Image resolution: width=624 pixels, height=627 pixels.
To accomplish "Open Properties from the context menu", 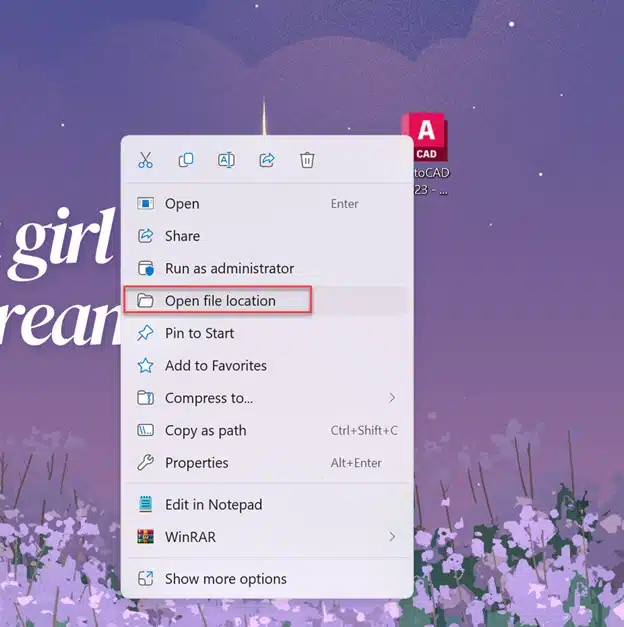I will [196, 463].
